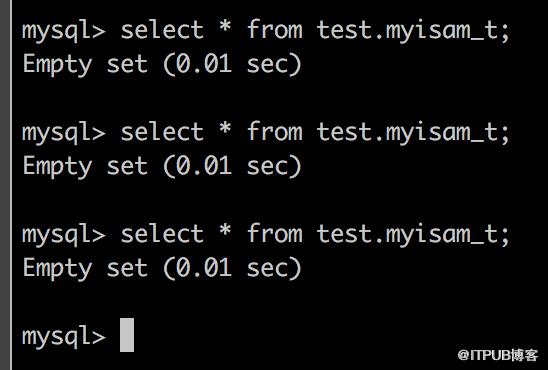Viewport: 548px width, 370px height.
Task: Click (0.01 sec) in the first result
Action: [232, 65]
